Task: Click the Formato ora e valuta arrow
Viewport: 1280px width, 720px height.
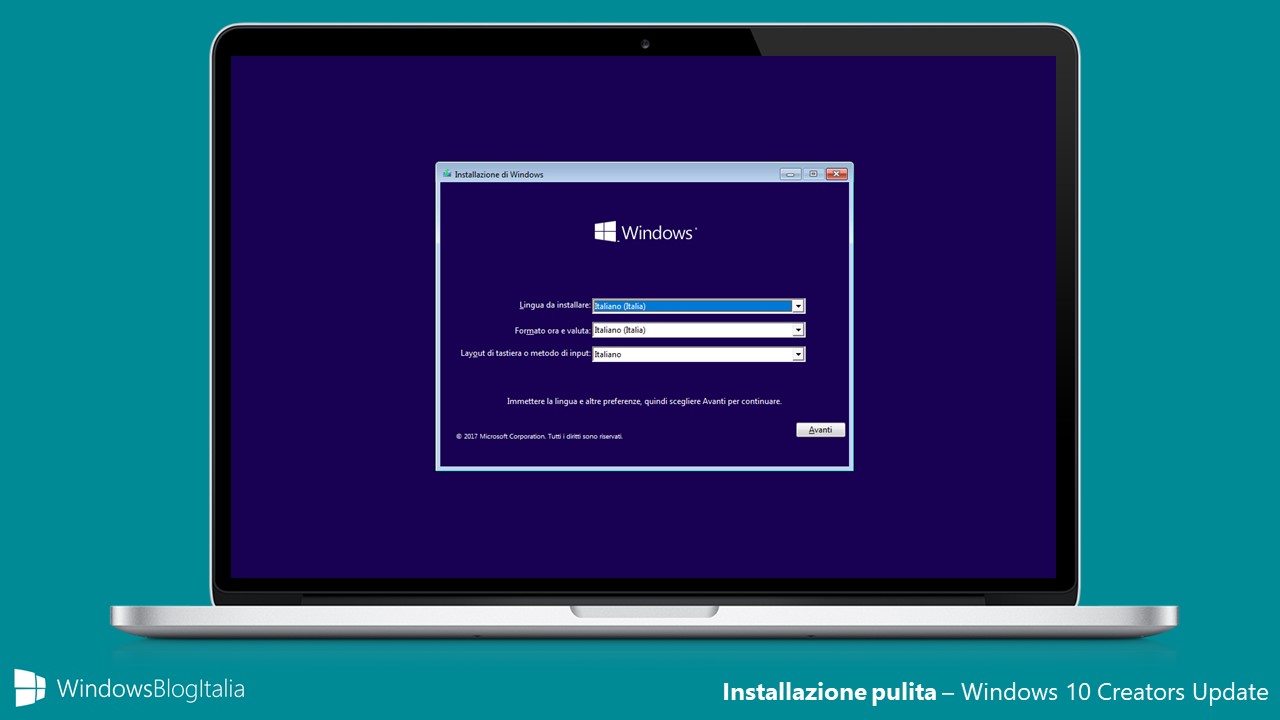Action: click(x=798, y=330)
